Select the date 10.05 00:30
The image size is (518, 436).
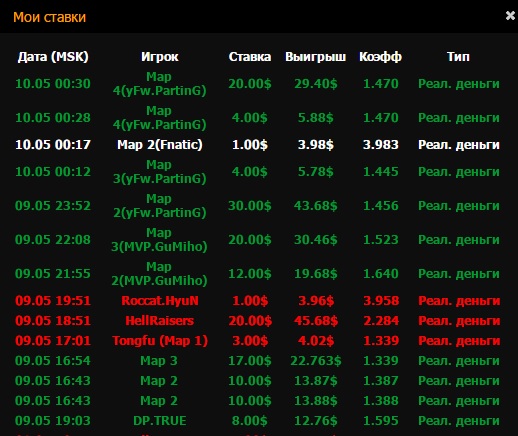tap(53, 84)
